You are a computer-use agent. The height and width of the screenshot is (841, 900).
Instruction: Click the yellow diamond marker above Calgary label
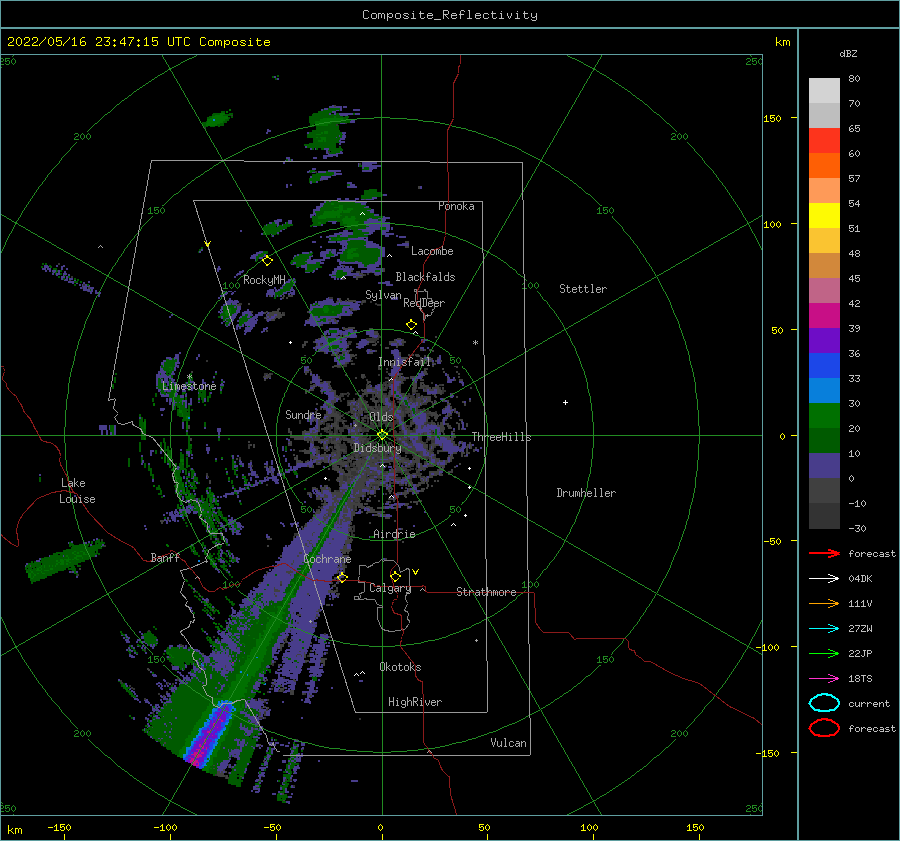point(395,576)
